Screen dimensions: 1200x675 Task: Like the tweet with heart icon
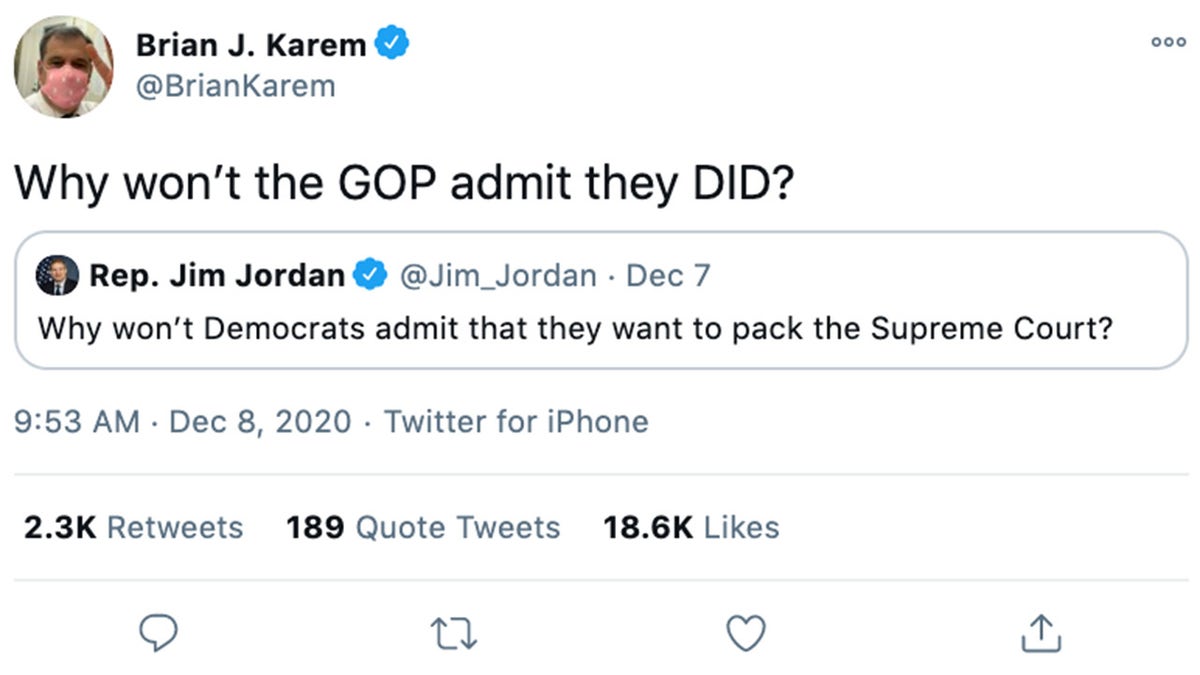tap(745, 632)
